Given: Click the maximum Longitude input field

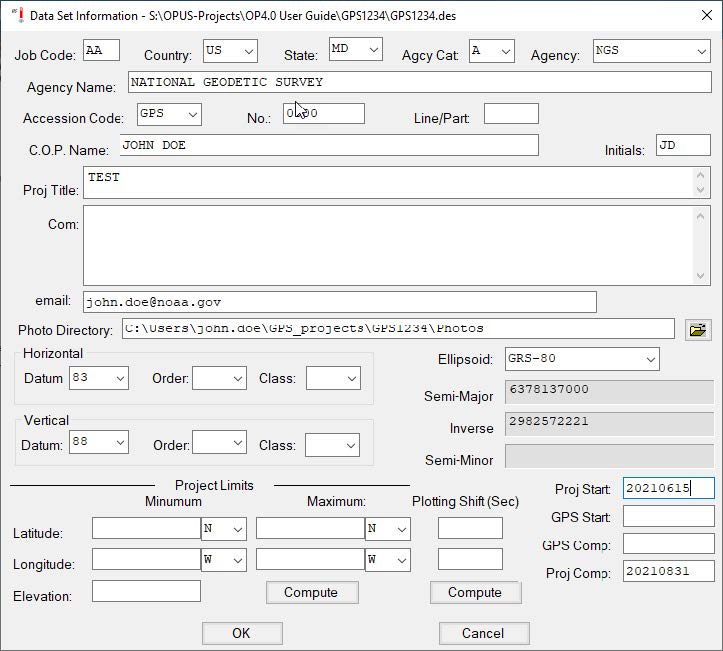Looking at the screenshot, I should coord(310,559).
